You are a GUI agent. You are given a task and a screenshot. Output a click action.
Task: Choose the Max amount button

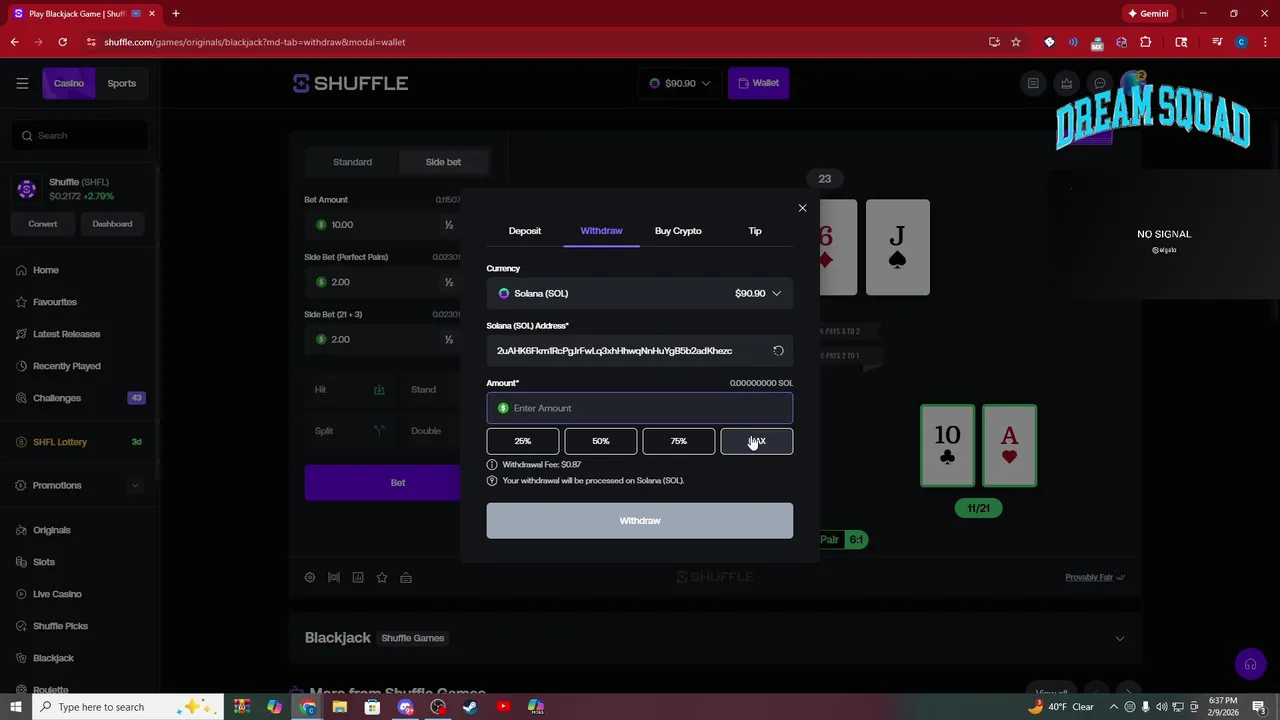[757, 441]
